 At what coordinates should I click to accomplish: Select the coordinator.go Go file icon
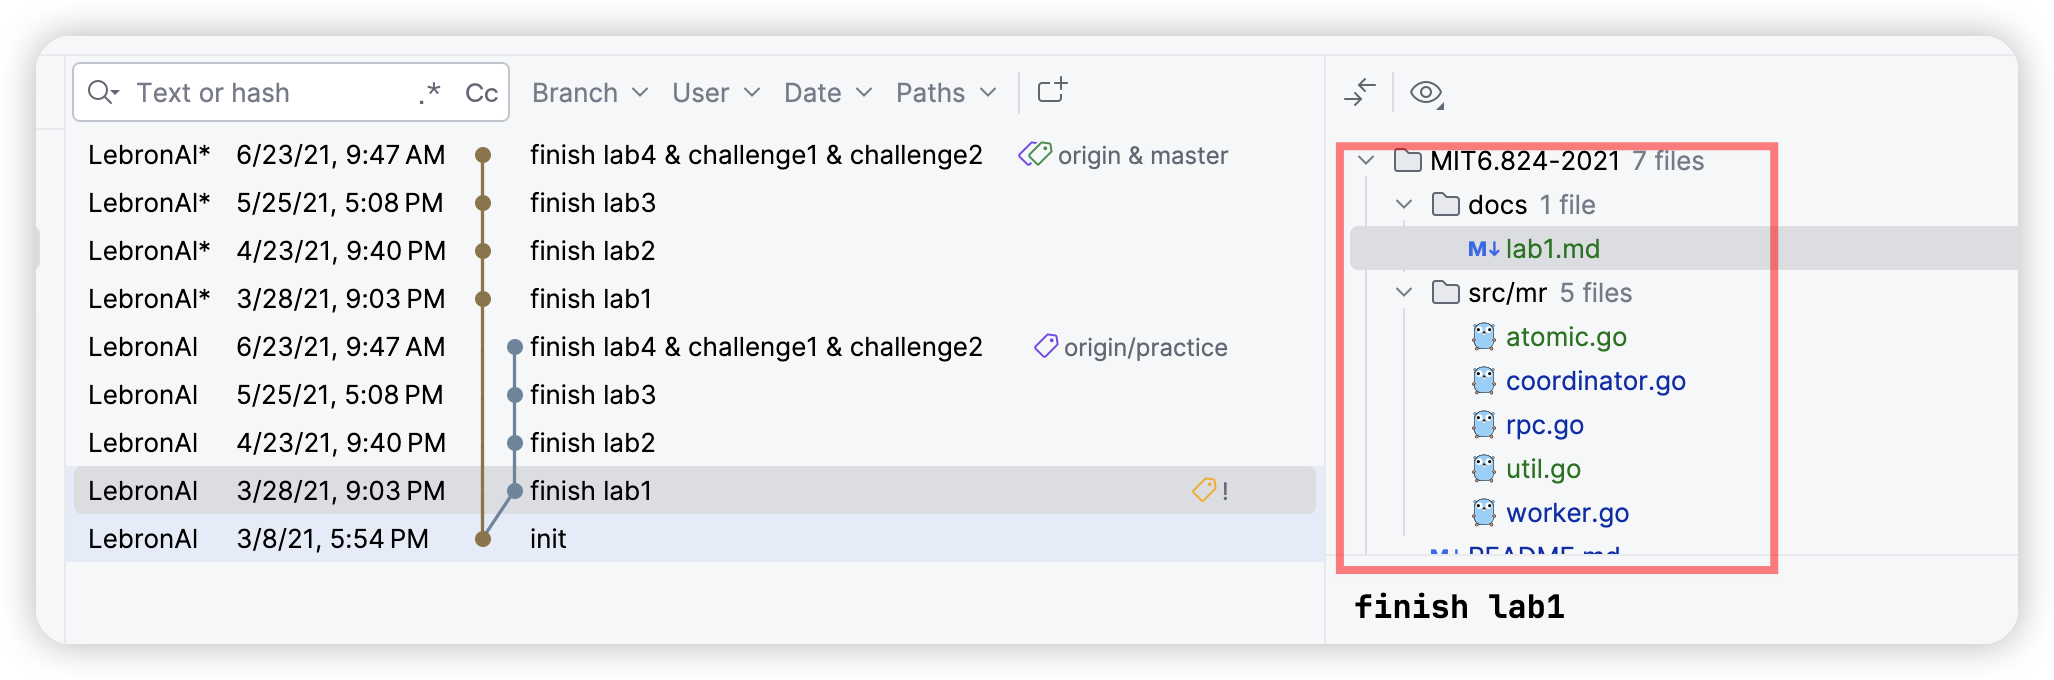pyautogui.click(x=1484, y=381)
